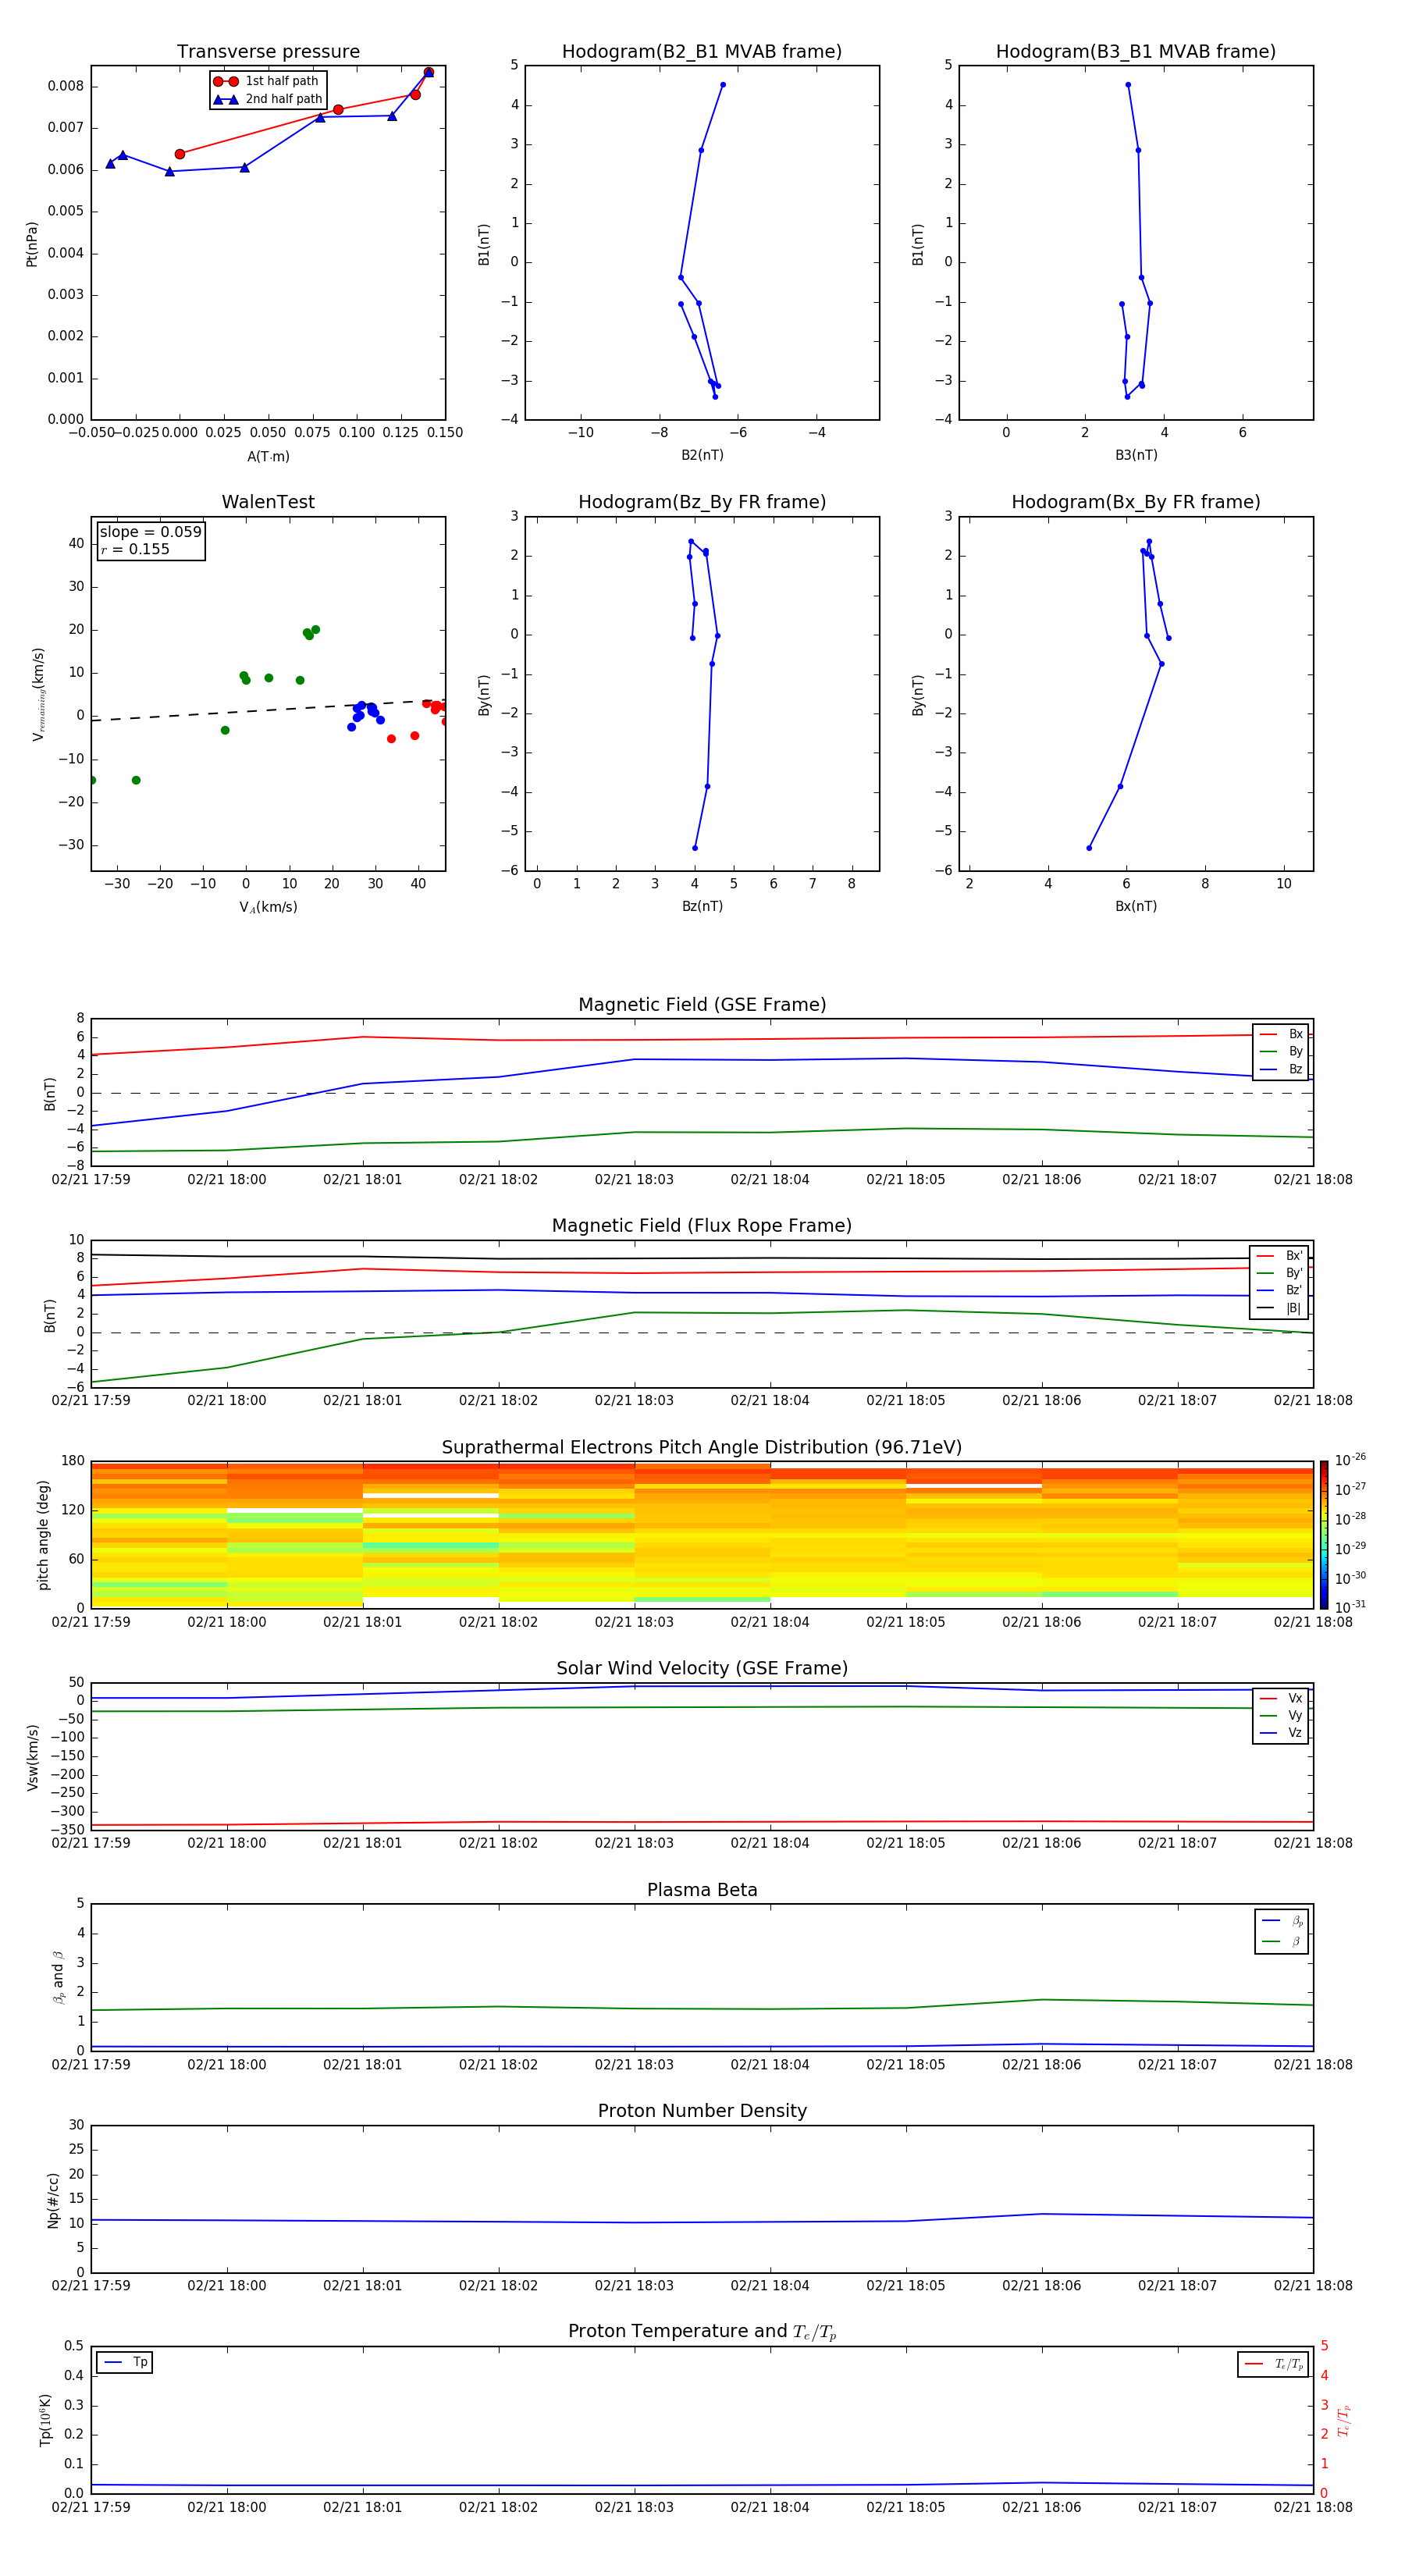This screenshot has height=2576, width=1405.
Task: Select the "2nd half path" legend entry
Action: (267, 99)
